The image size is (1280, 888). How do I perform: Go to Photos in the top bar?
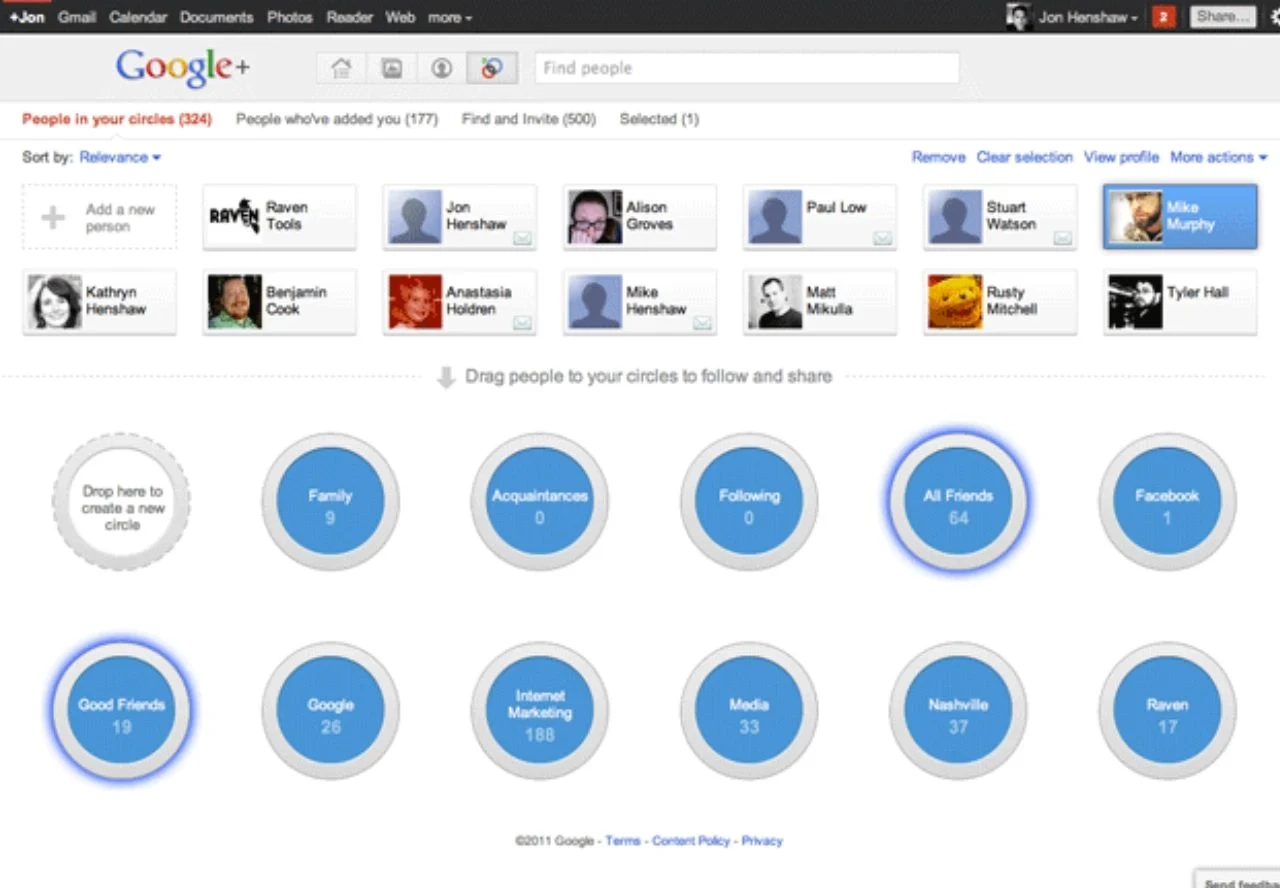point(290,17)
